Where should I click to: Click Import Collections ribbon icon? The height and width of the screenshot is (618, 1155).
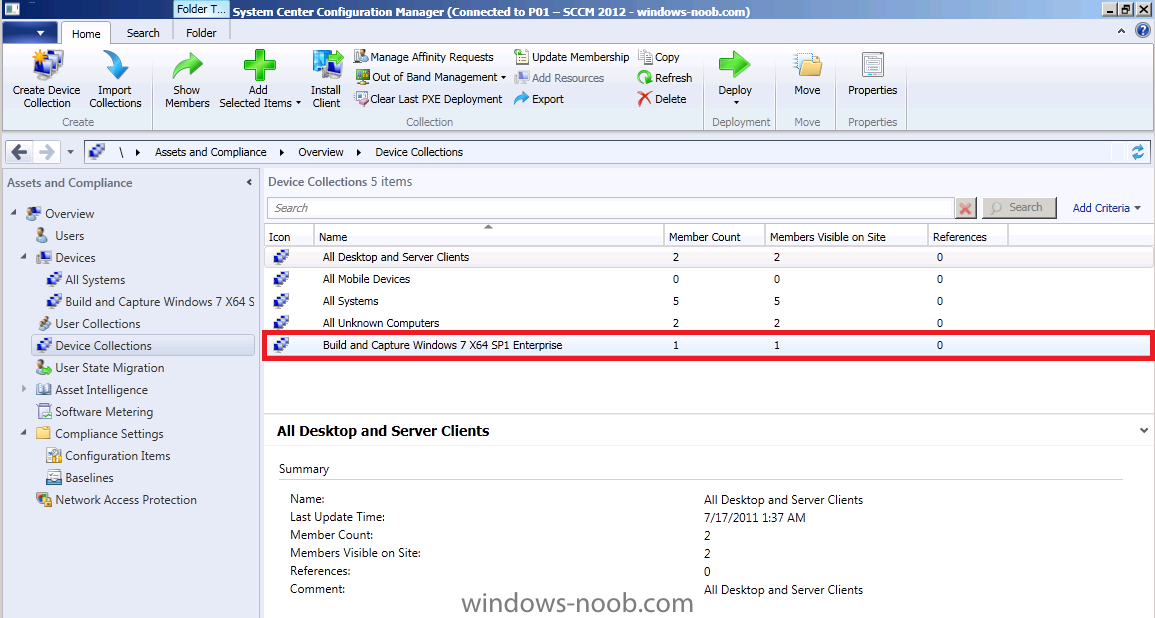coord(116,66)
